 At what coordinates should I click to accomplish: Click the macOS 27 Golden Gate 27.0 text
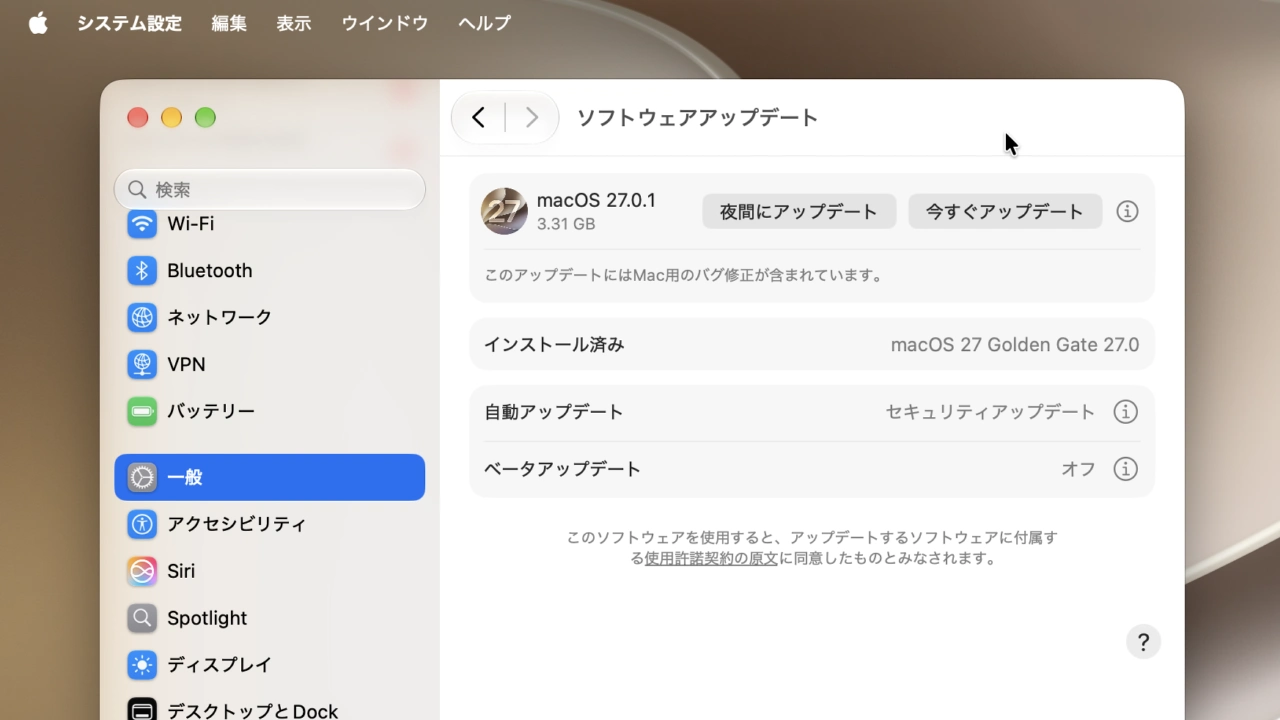(x=1015, y=345)
